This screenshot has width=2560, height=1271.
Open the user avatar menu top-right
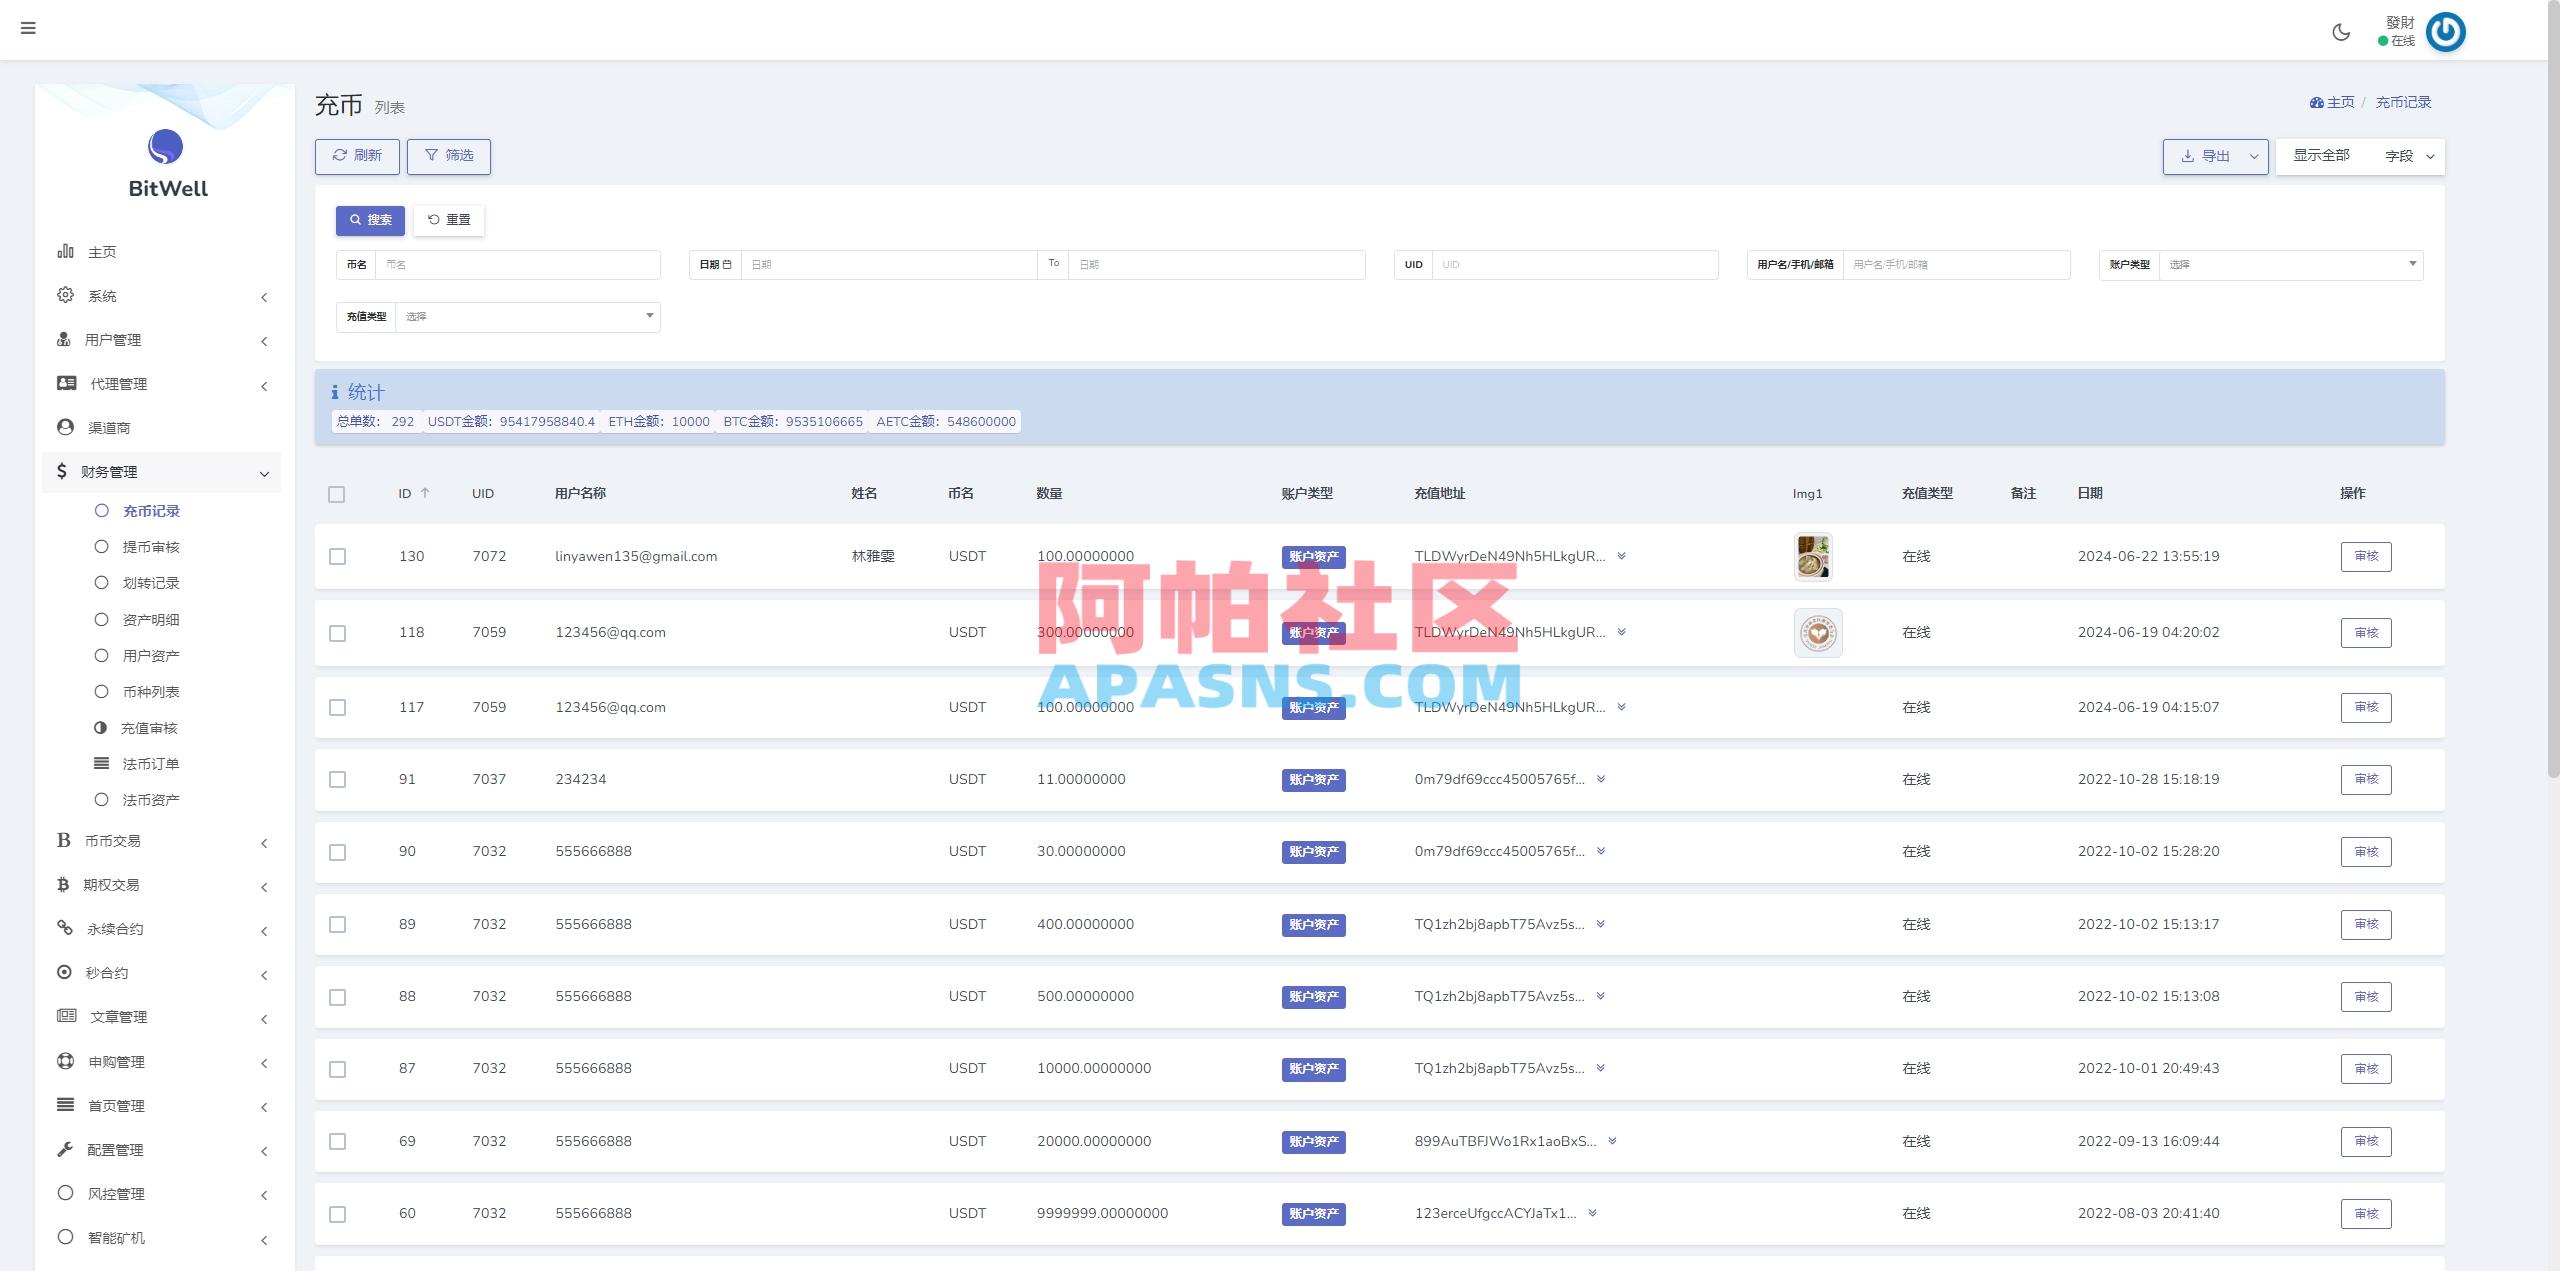click(x=2446, y=31)
